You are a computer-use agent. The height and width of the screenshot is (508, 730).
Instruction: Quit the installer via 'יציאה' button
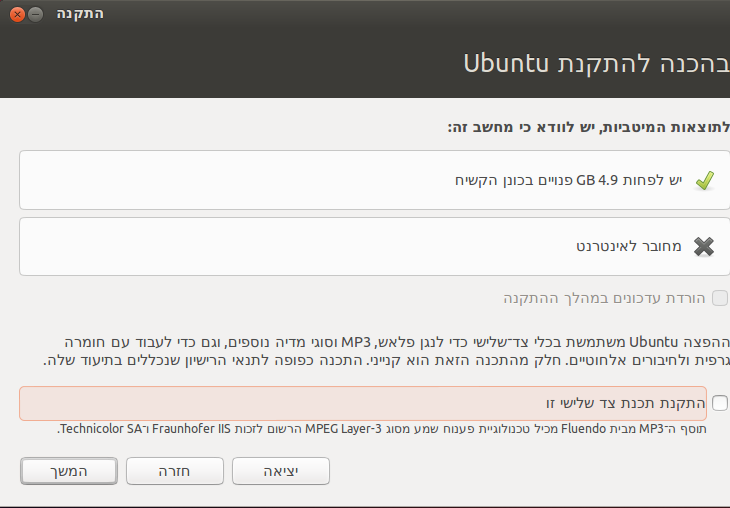(x=281, y=470)
